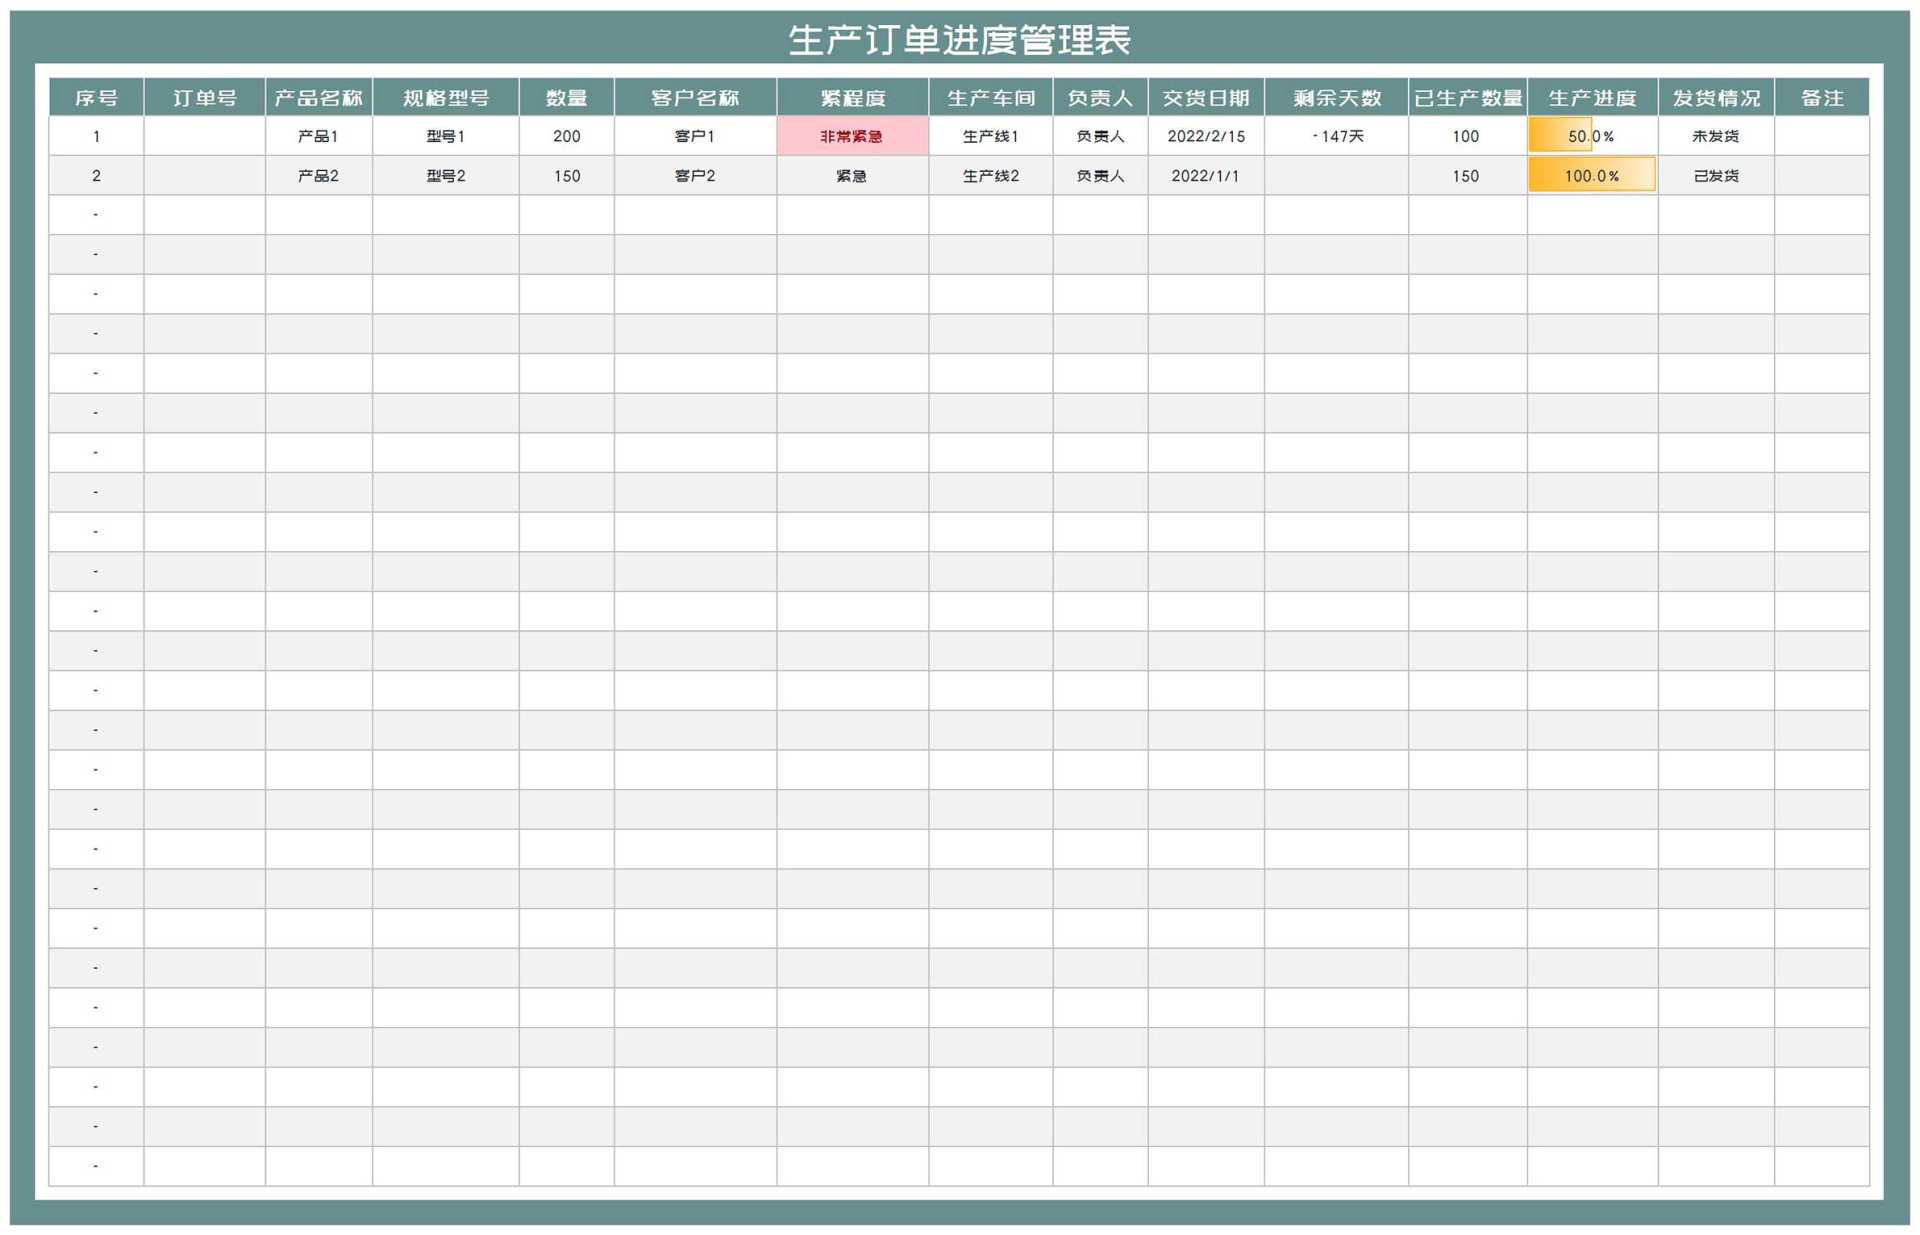Click the 已生产数量 column header

[x=1468, y=98]
